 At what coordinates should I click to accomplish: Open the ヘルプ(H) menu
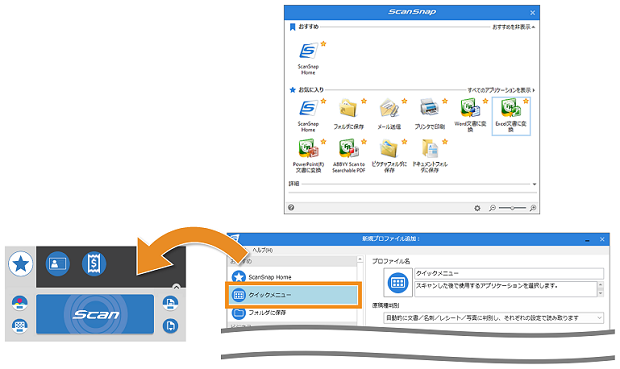click(x=263, y=250)
